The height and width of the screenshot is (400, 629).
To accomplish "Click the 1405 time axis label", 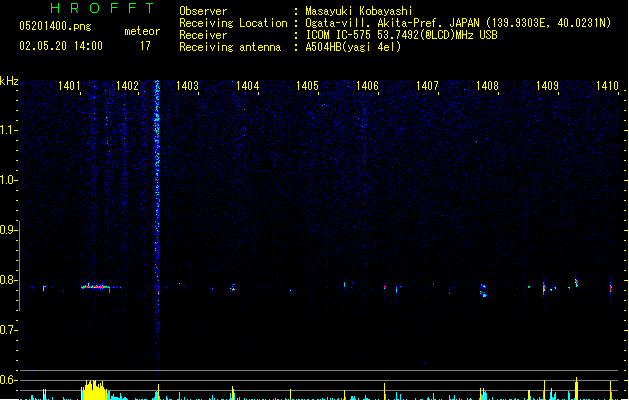I will [307, 86].
